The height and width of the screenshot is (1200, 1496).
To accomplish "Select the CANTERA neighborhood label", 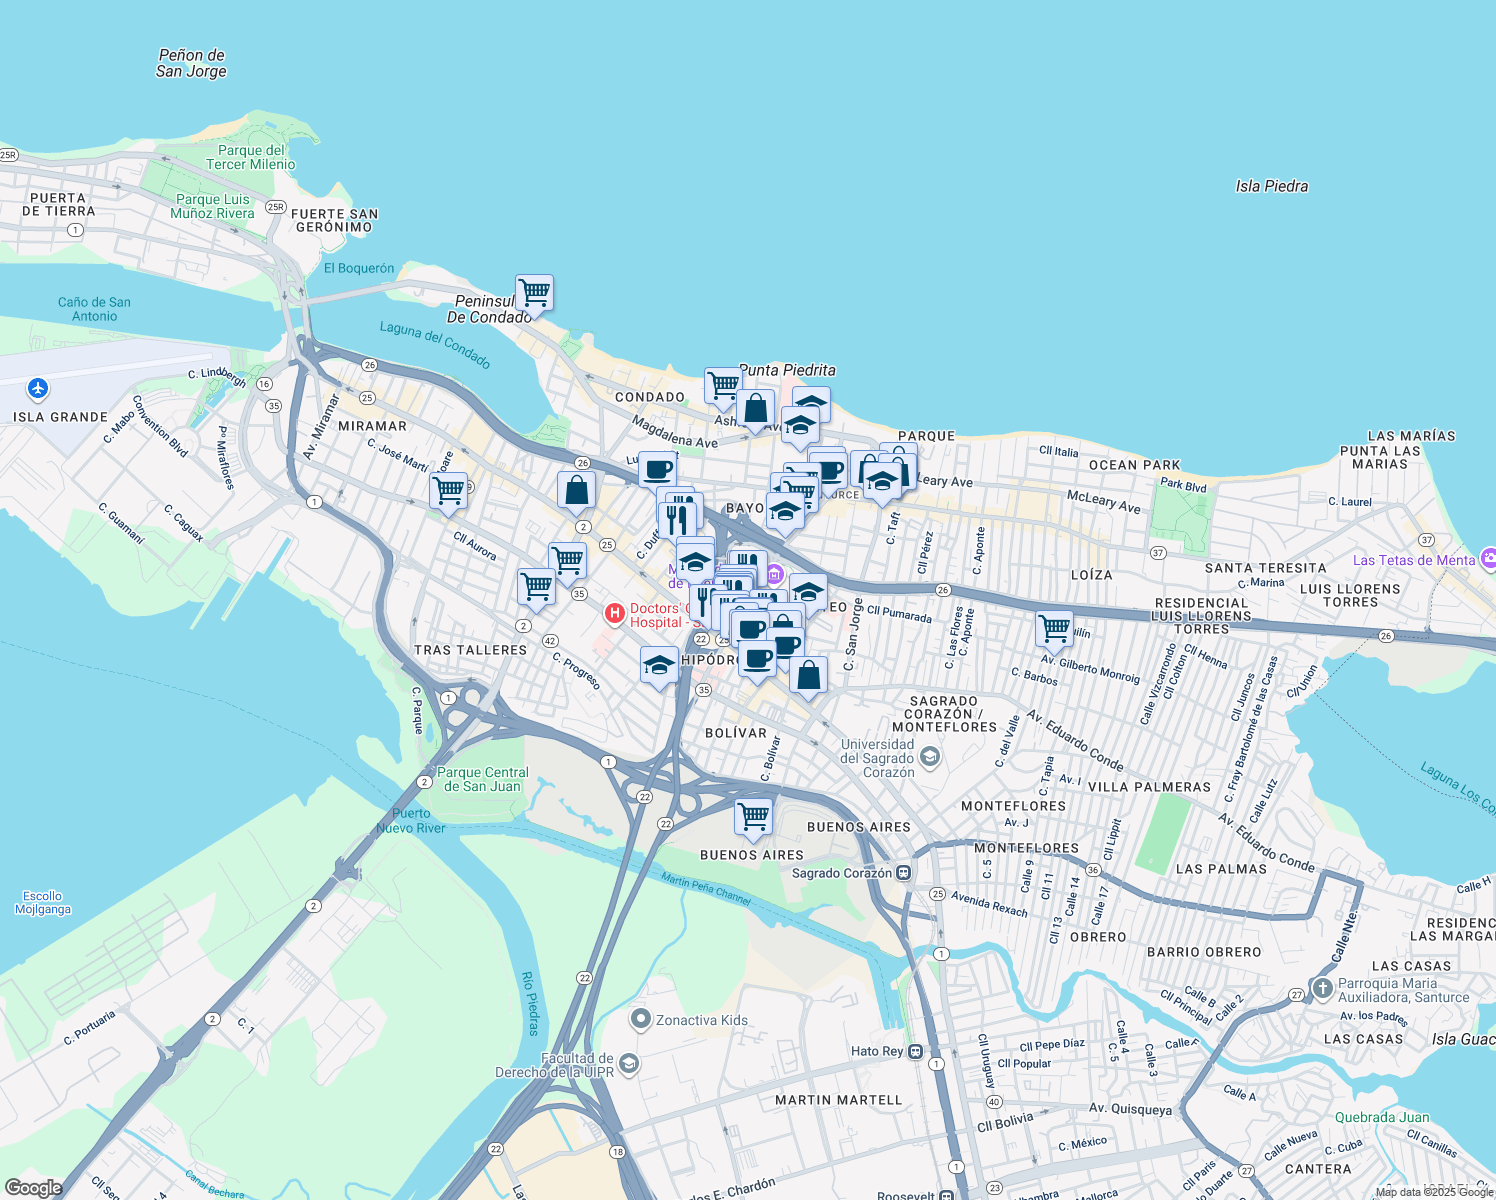I will click(x=1318, y=1169).
